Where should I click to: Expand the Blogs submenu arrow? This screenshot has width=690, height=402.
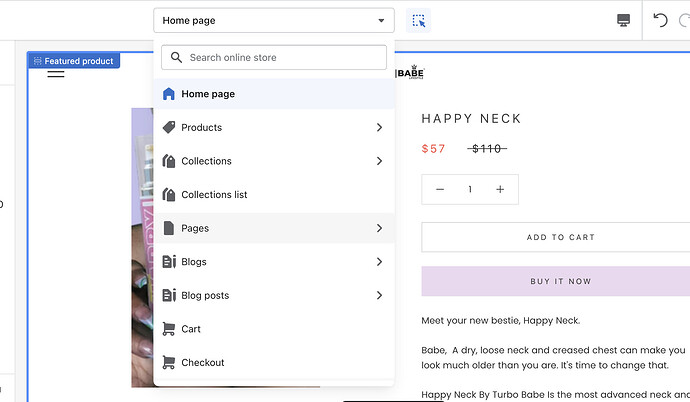pyautogui.click(x=379, y=262)
